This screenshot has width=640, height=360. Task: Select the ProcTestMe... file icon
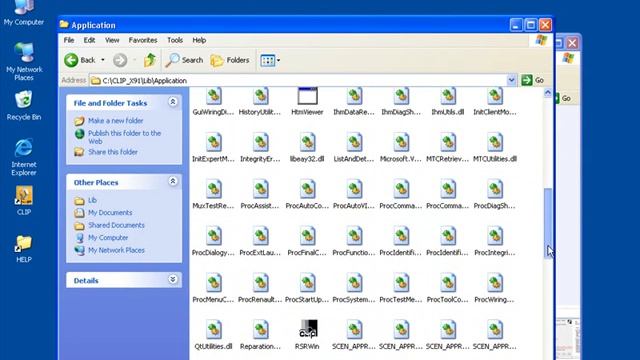point(401,283)
